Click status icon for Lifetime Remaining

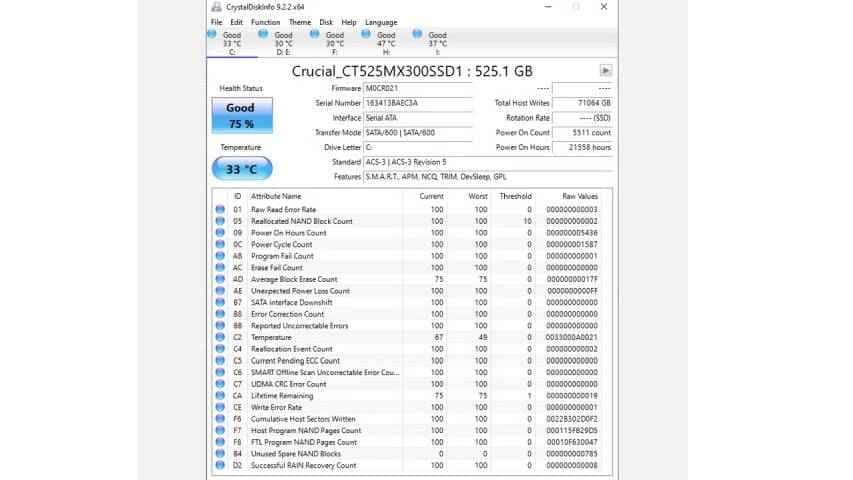coord(220,395)
